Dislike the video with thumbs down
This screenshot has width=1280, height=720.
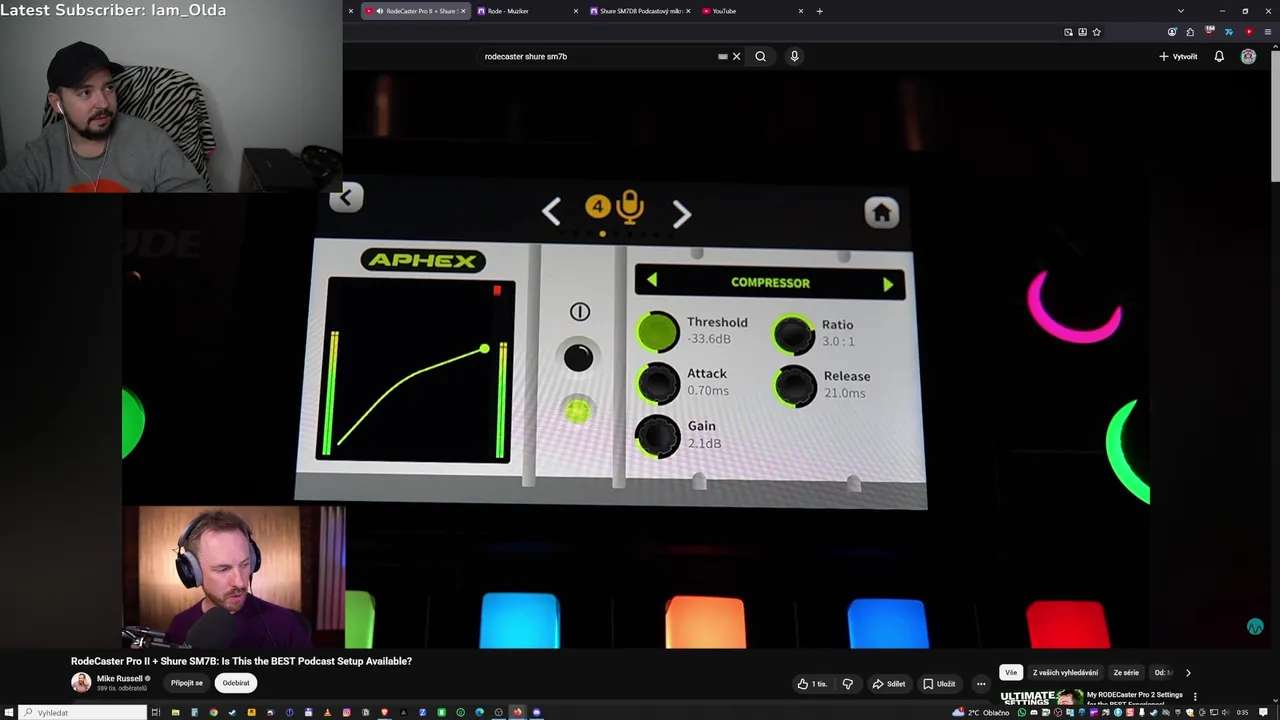[x=848, y=684]
